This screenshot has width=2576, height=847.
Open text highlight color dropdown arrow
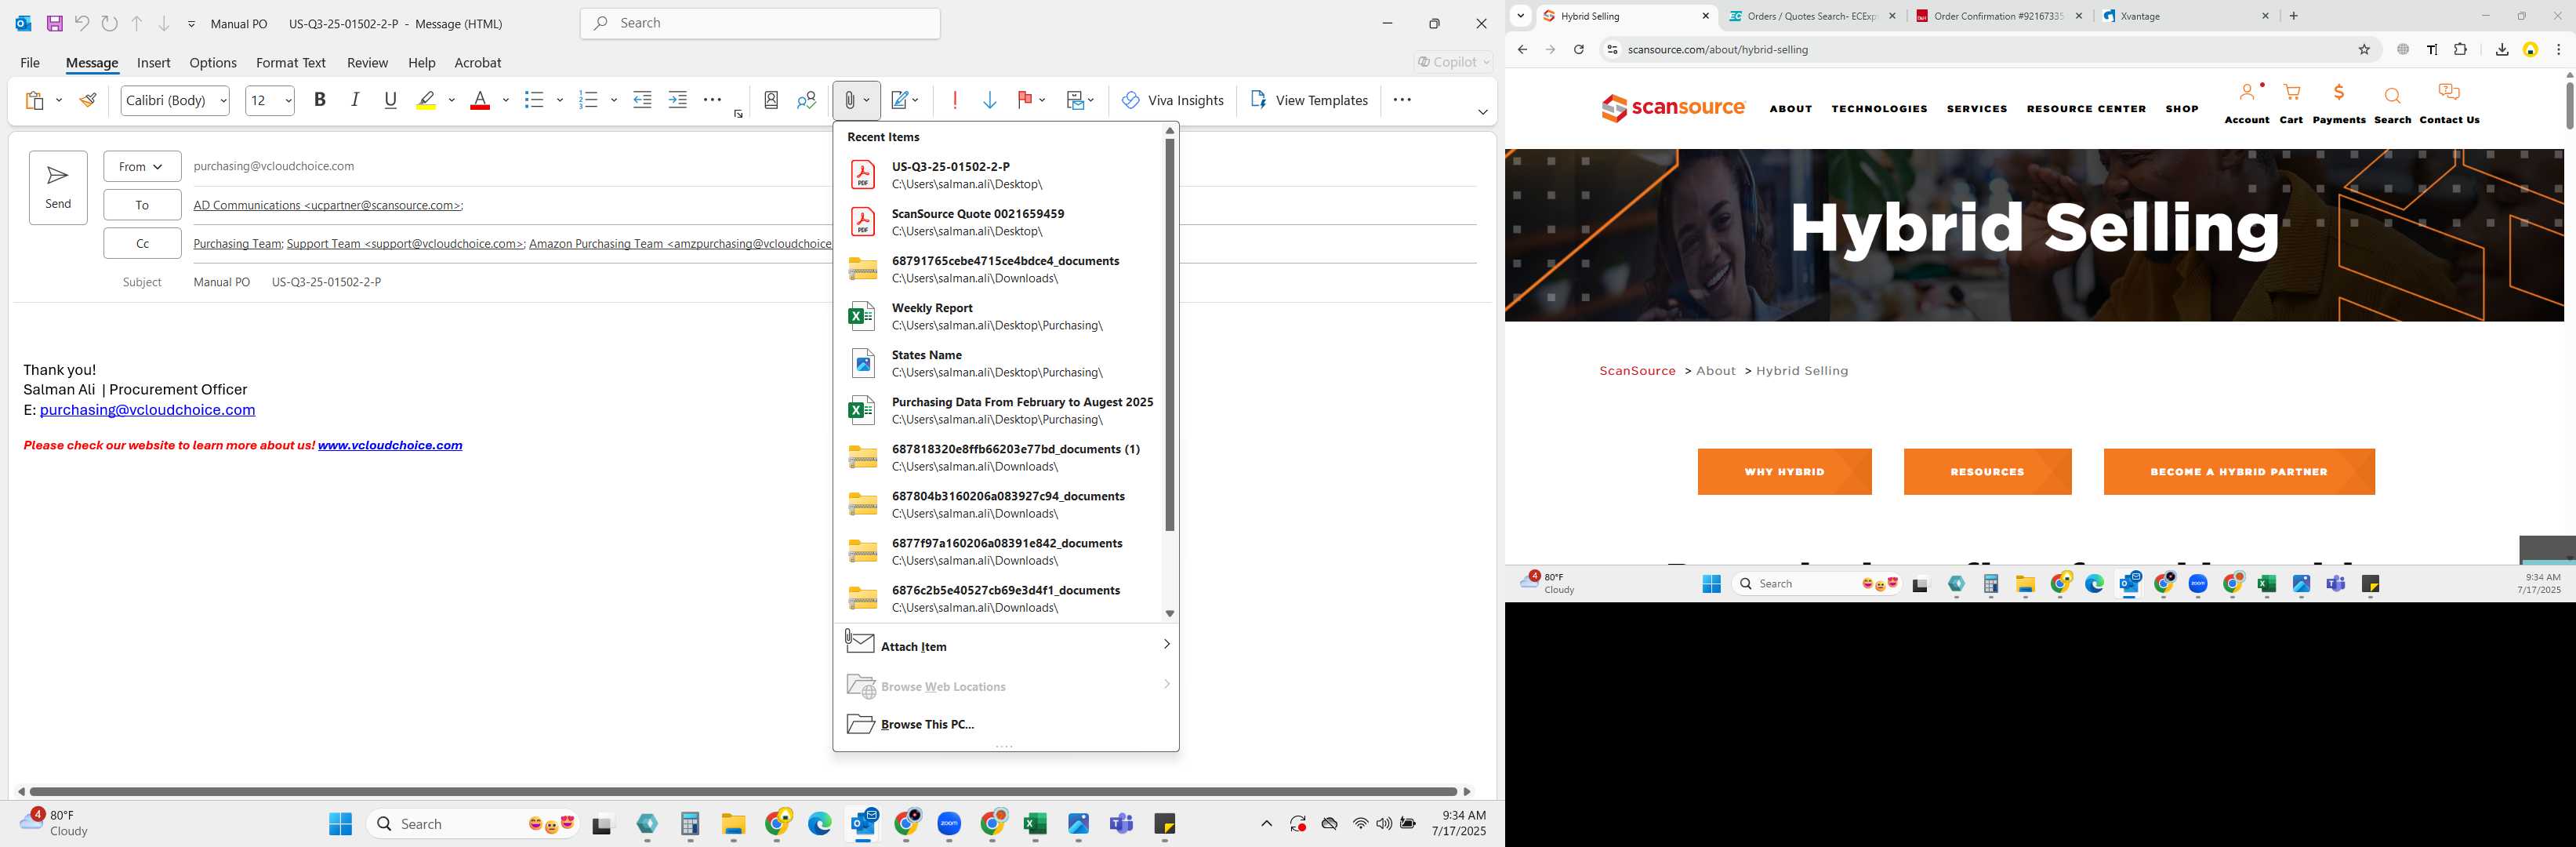(452, 100)
